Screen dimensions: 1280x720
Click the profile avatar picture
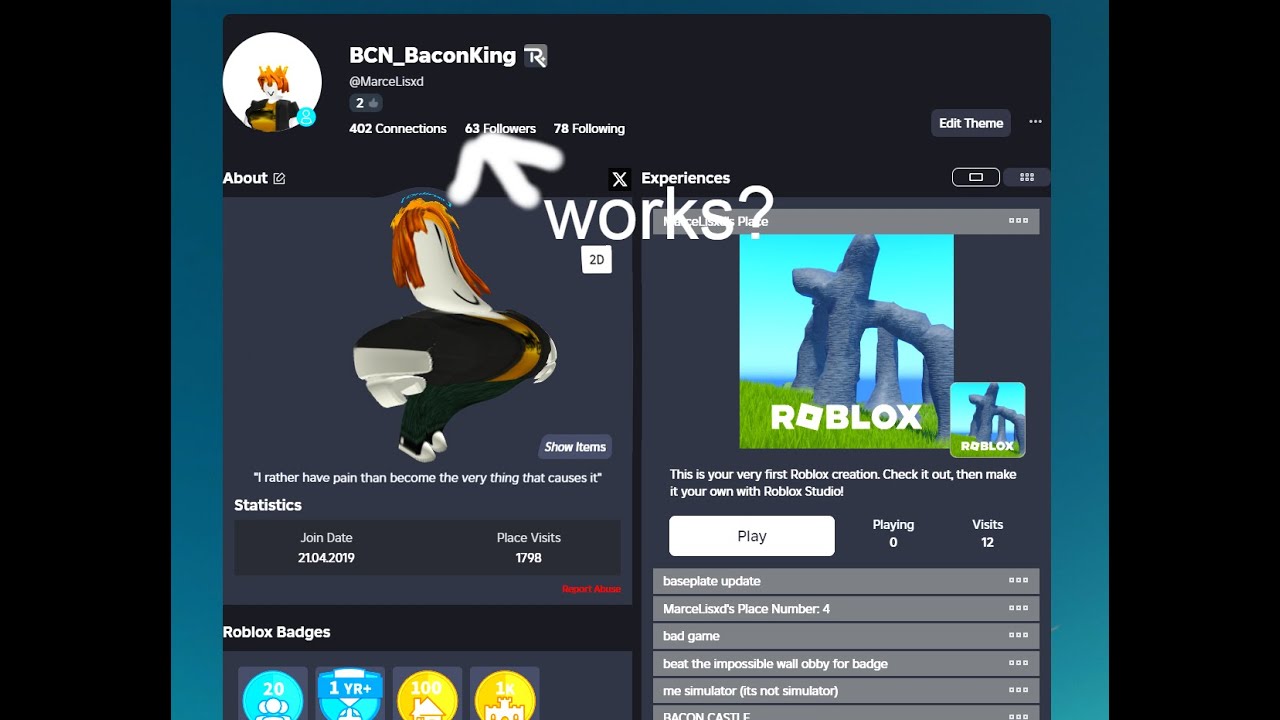coord(272,82)
